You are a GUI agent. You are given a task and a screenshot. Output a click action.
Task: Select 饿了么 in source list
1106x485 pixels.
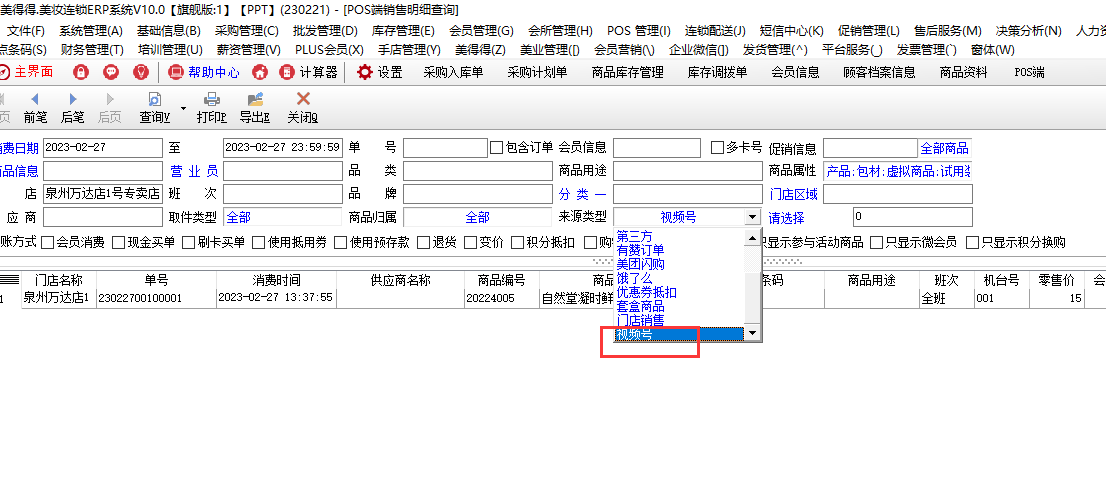pyautogui.click(x=635, y=278)
